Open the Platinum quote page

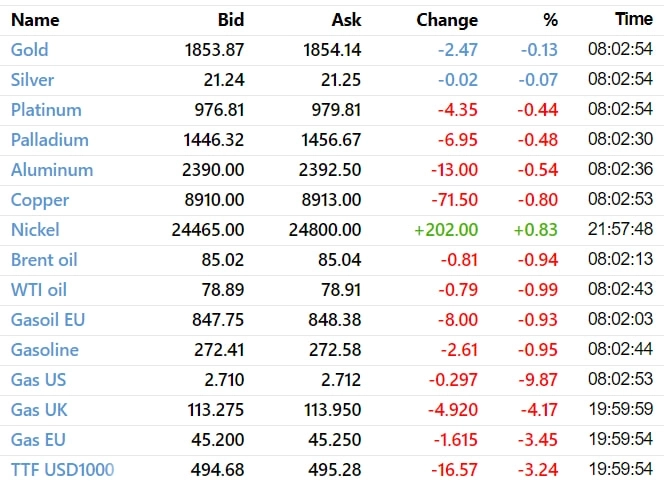pyautogui.click(x=46, y=110)
